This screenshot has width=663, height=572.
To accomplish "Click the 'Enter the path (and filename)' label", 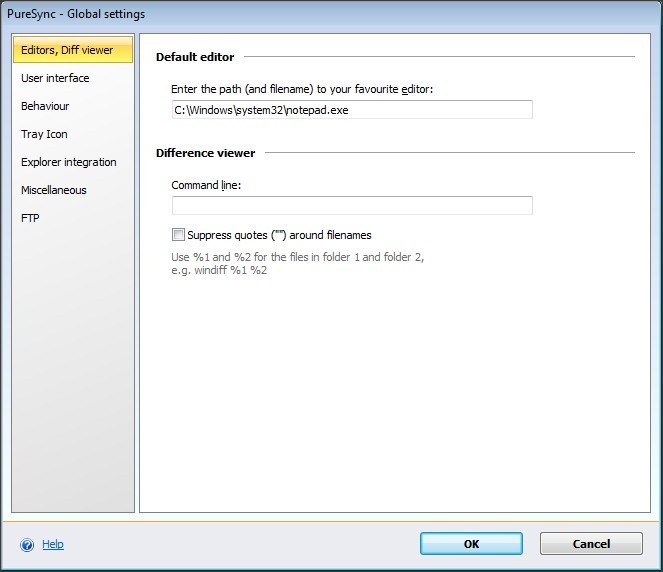I will (302, 89).
